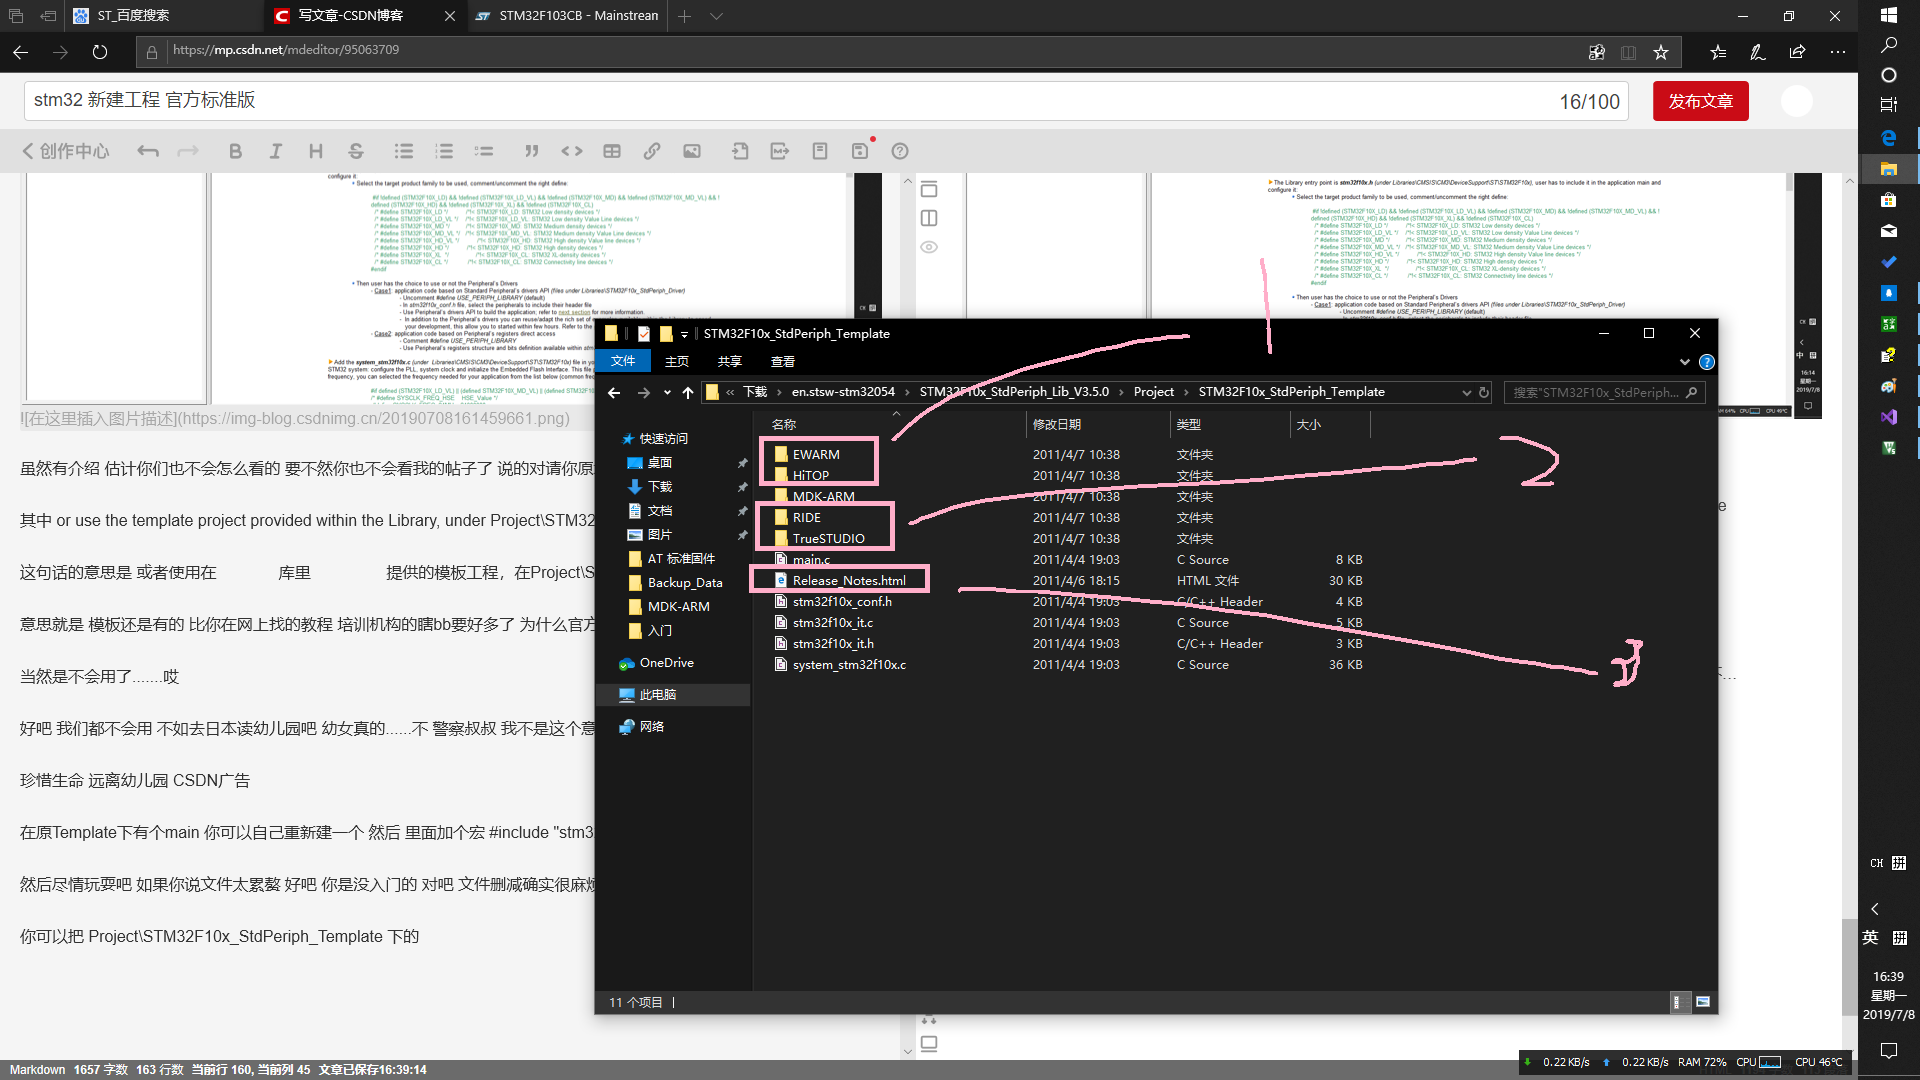Go back in browser history
Image resolution: width=1920 pixels, height=1080 pixels.
(x=21, y=52)
